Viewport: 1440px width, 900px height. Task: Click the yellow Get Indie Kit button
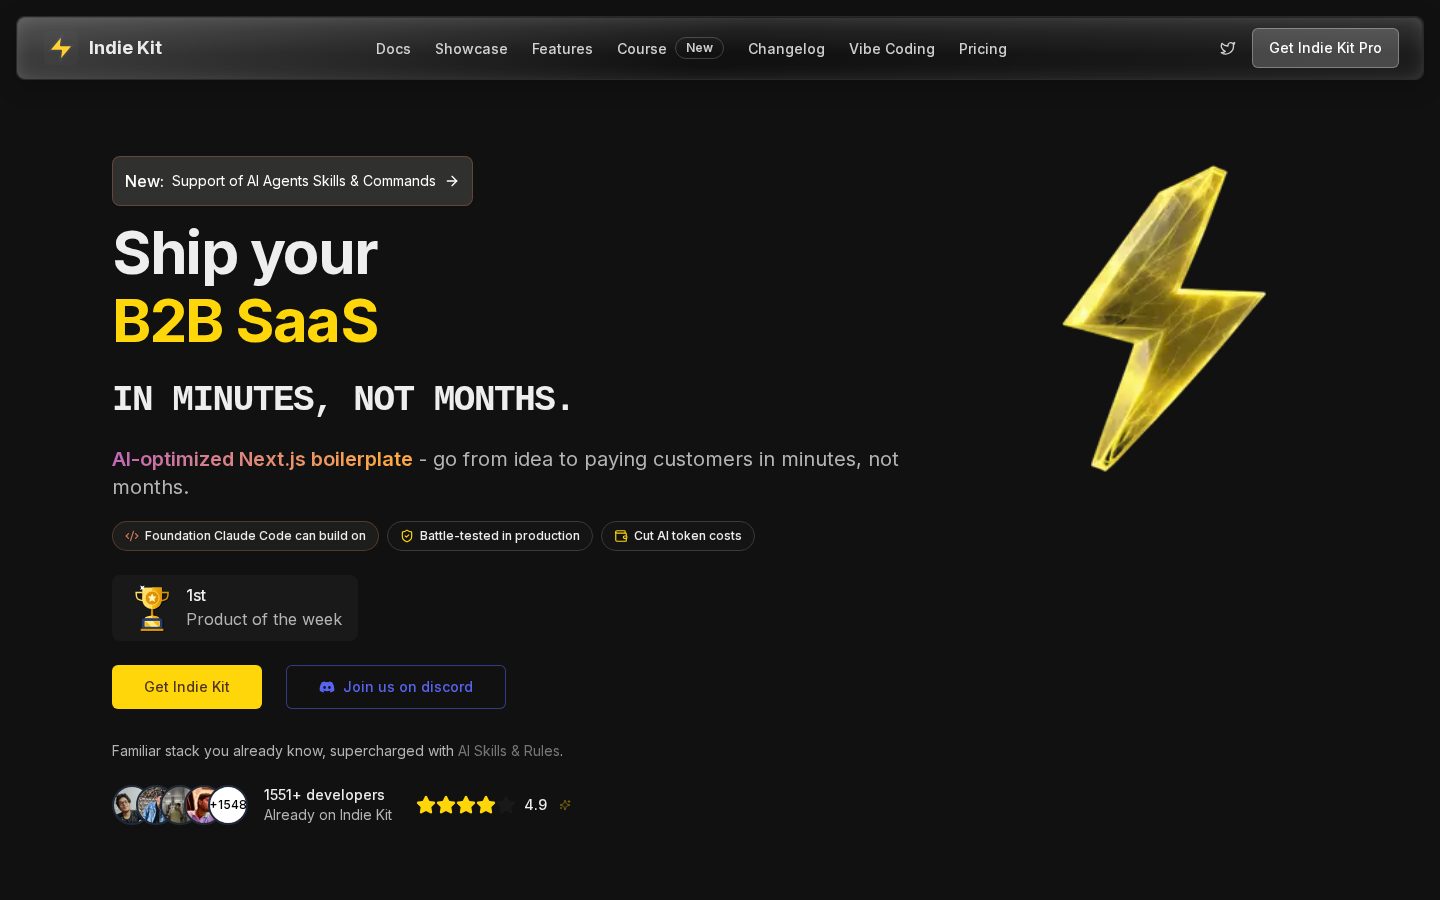click(x=187, y=687)
